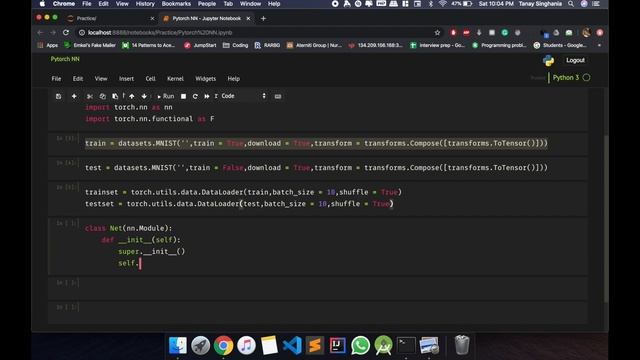
Task: Rename notebook via Pytorch NN title
Action: [65, 59]
